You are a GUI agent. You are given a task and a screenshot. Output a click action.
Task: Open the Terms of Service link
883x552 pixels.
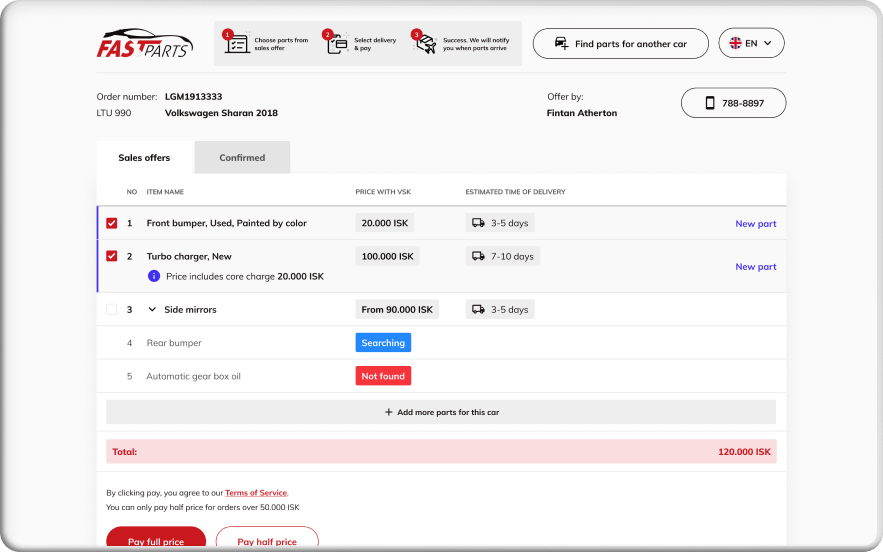tap(256, 493)
